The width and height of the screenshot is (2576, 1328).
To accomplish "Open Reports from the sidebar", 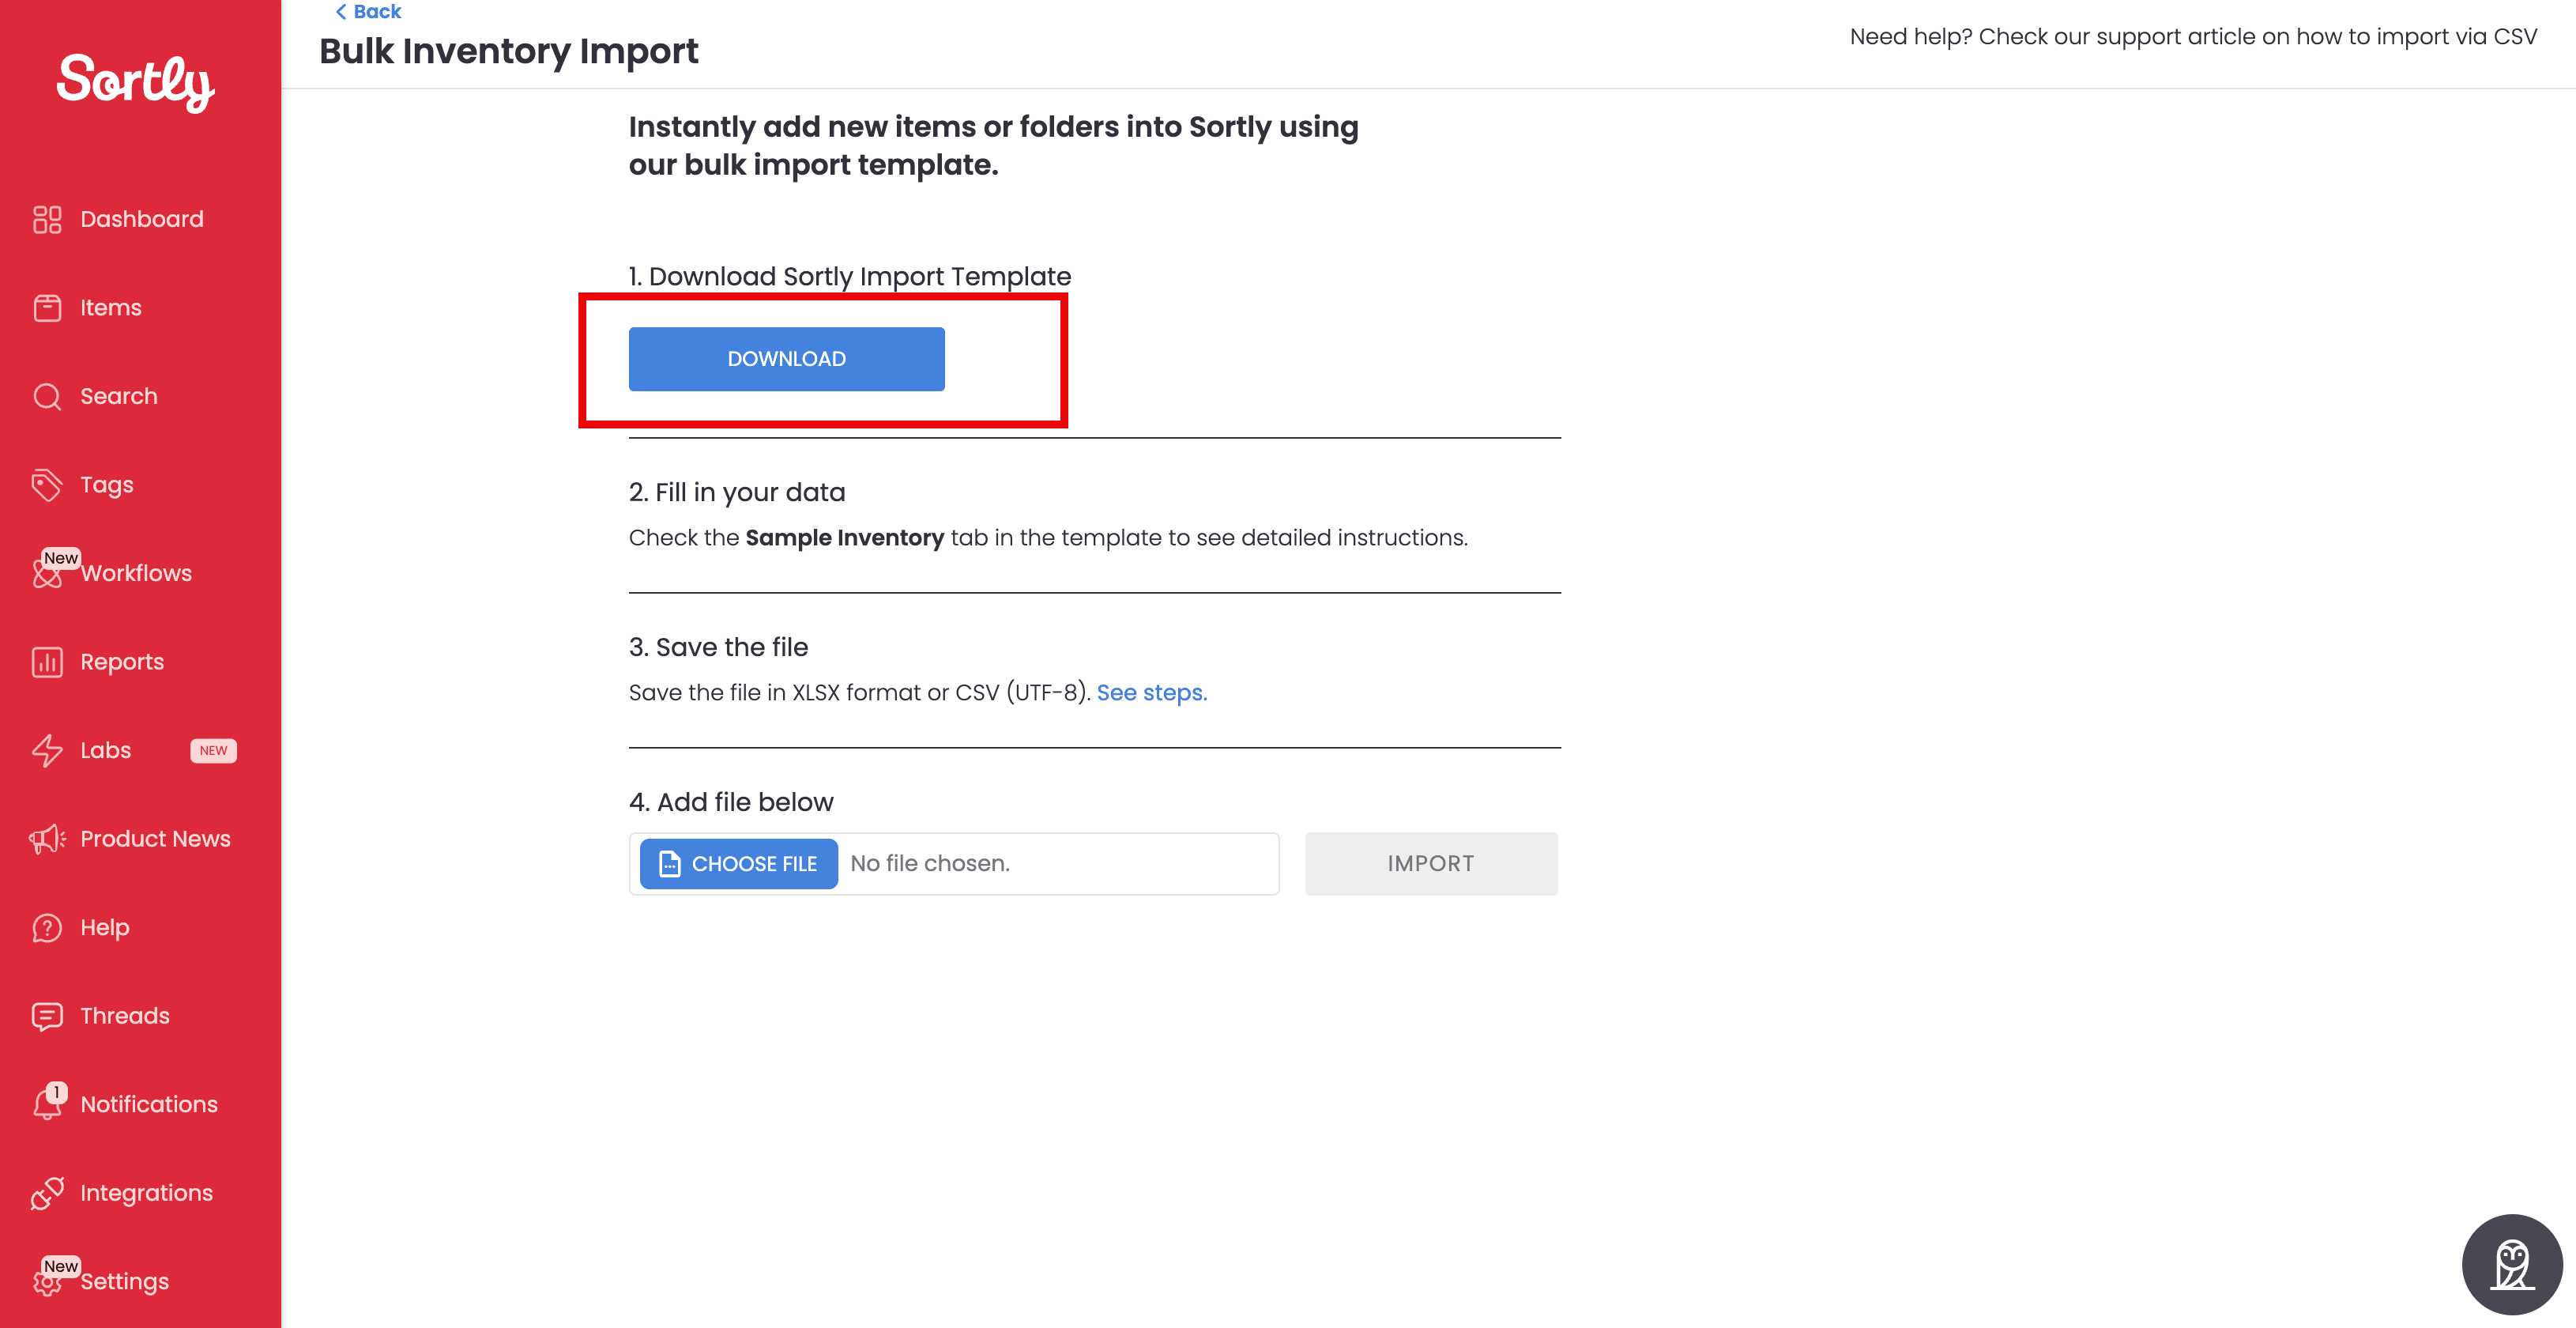I will click(x=121, y=662).
